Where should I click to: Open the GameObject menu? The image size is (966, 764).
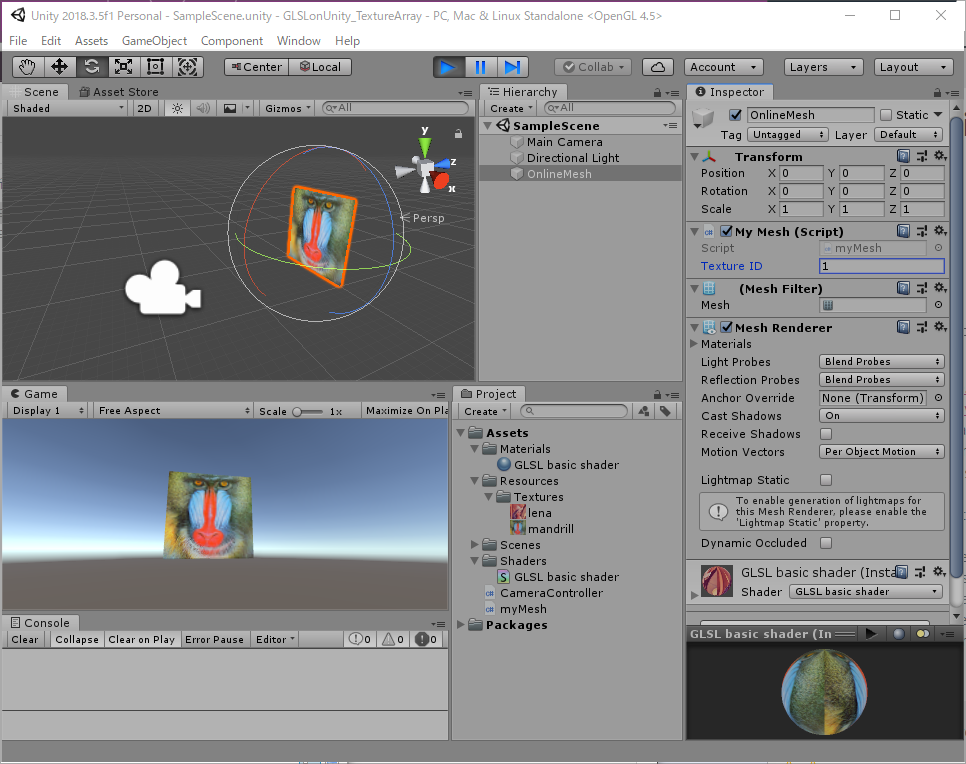coord(154,41)
